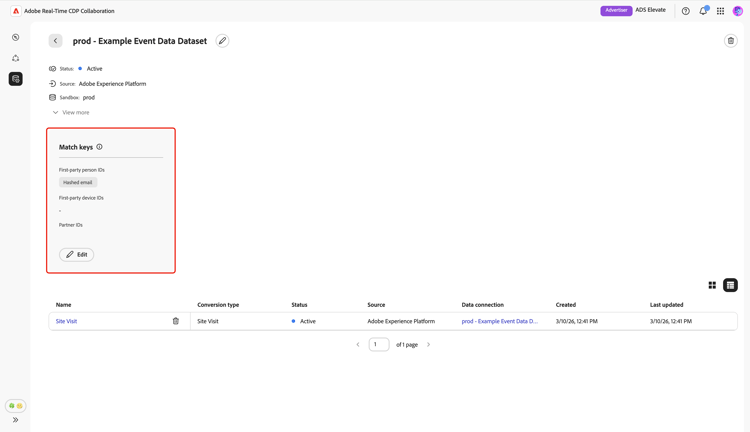Viewport: 750px width, 432px height.
Task: Go back with the left chevron button
Action: click(x=55, y=41)
